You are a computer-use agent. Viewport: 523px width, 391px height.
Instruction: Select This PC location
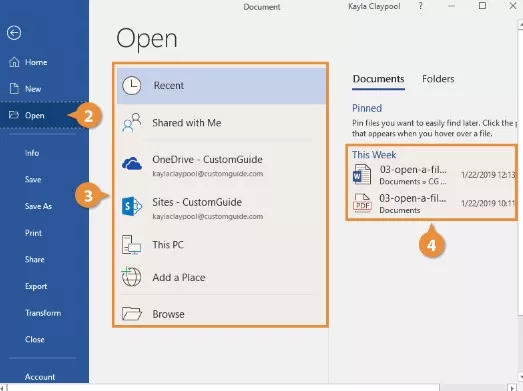[221, 245]
